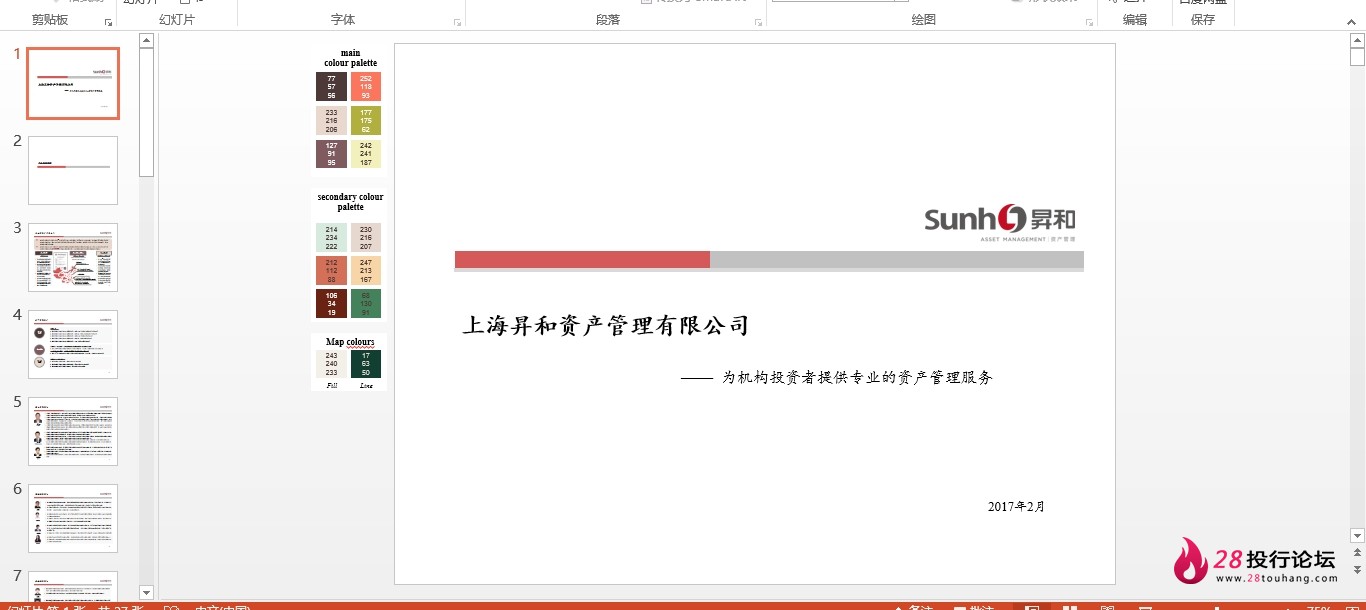
Task: Click the 'main colour palette' label
Action: tap(350, 58)
